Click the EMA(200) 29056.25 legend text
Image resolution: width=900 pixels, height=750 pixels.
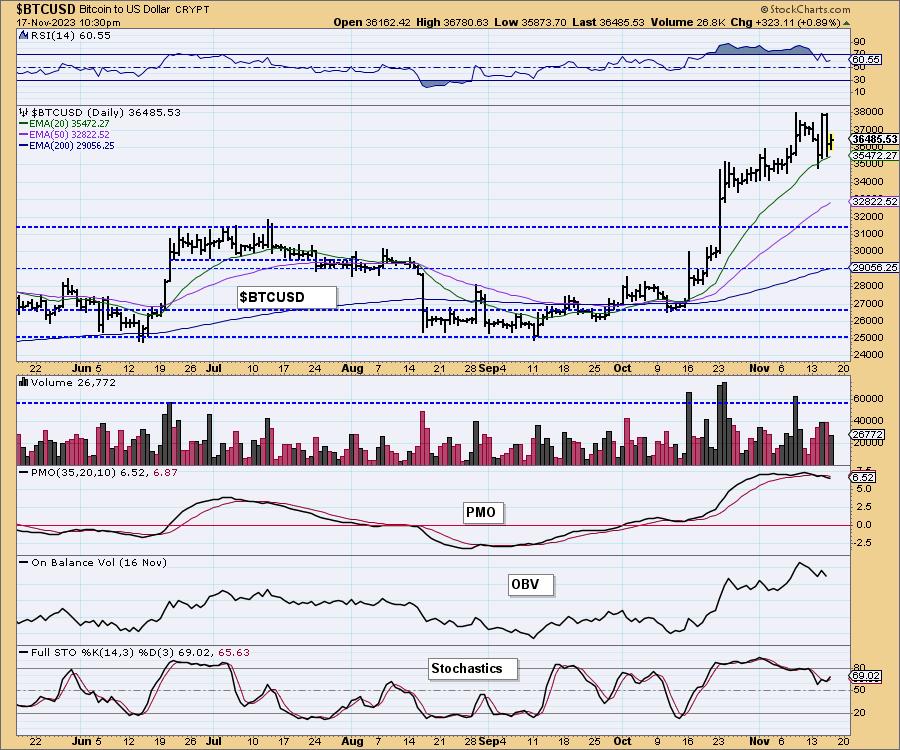click(71, 146)
